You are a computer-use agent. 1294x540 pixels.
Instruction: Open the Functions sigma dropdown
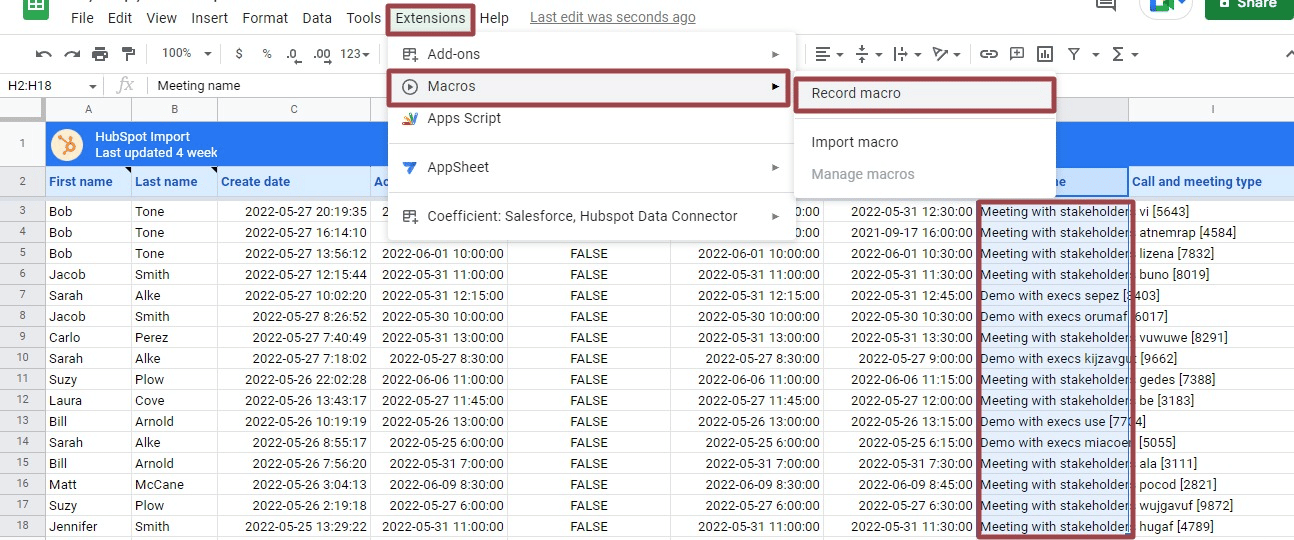(1124, 54)
